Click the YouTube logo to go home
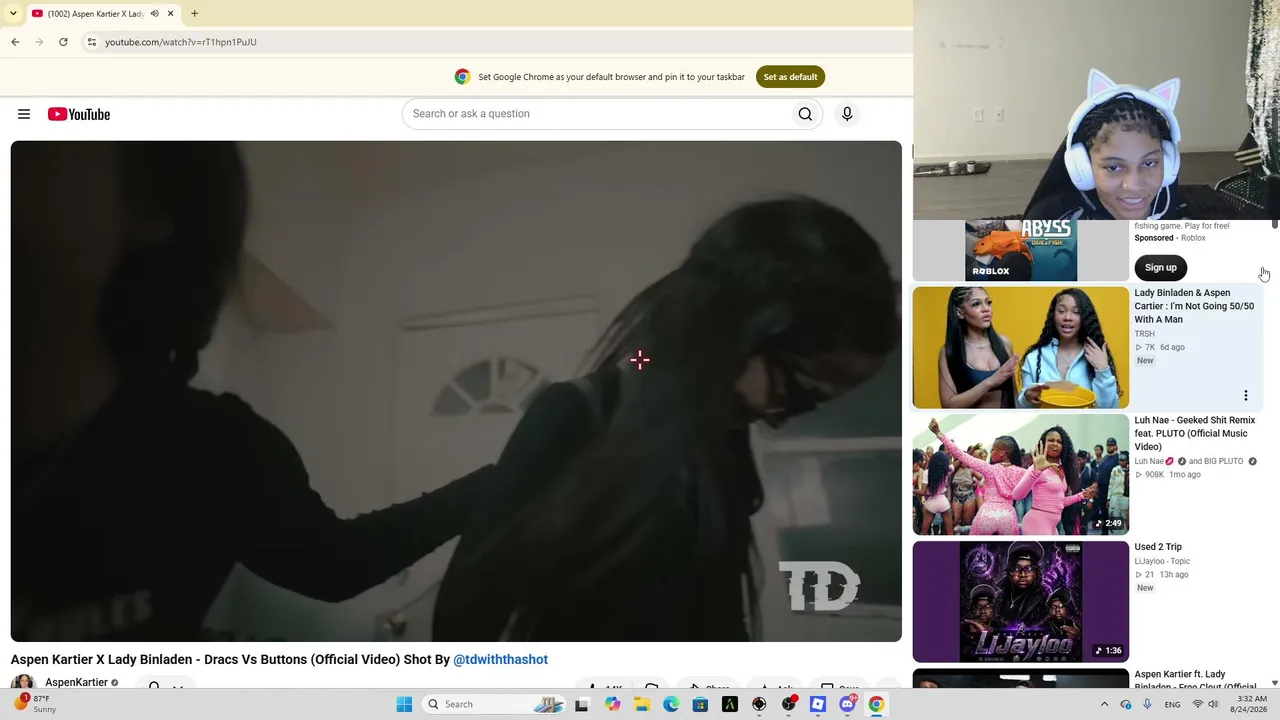This screenshot has height=720, width=1280. (x=78, y=114)
